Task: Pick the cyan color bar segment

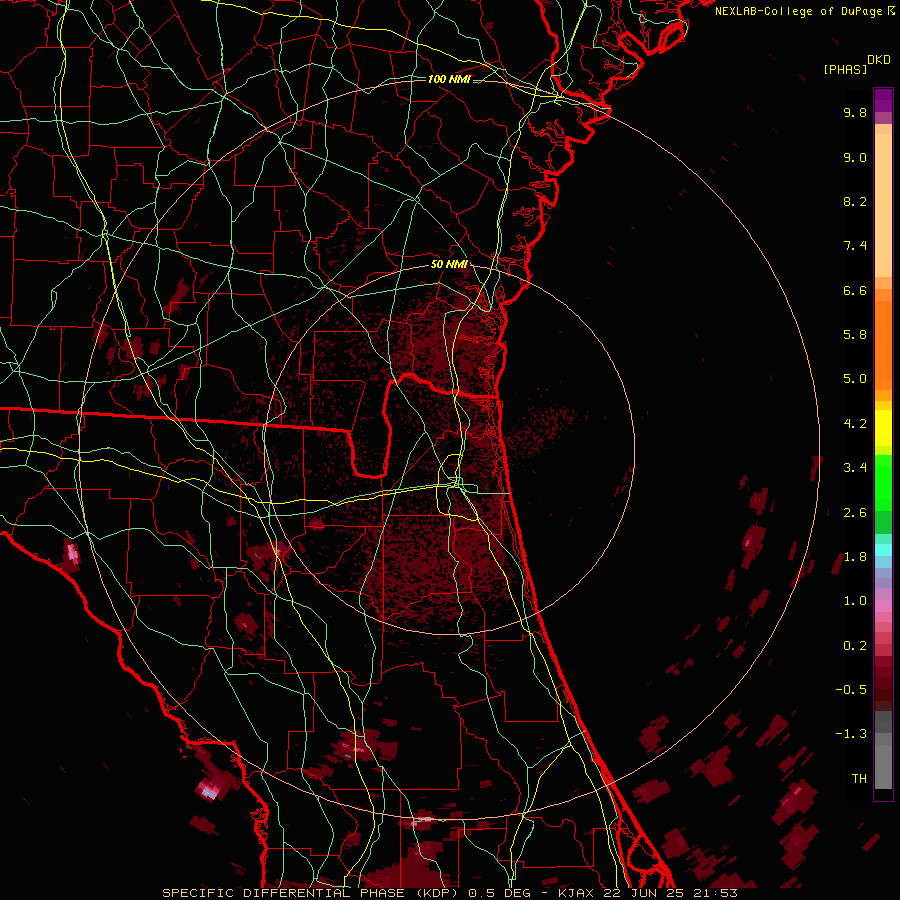Action: (883, 550)
